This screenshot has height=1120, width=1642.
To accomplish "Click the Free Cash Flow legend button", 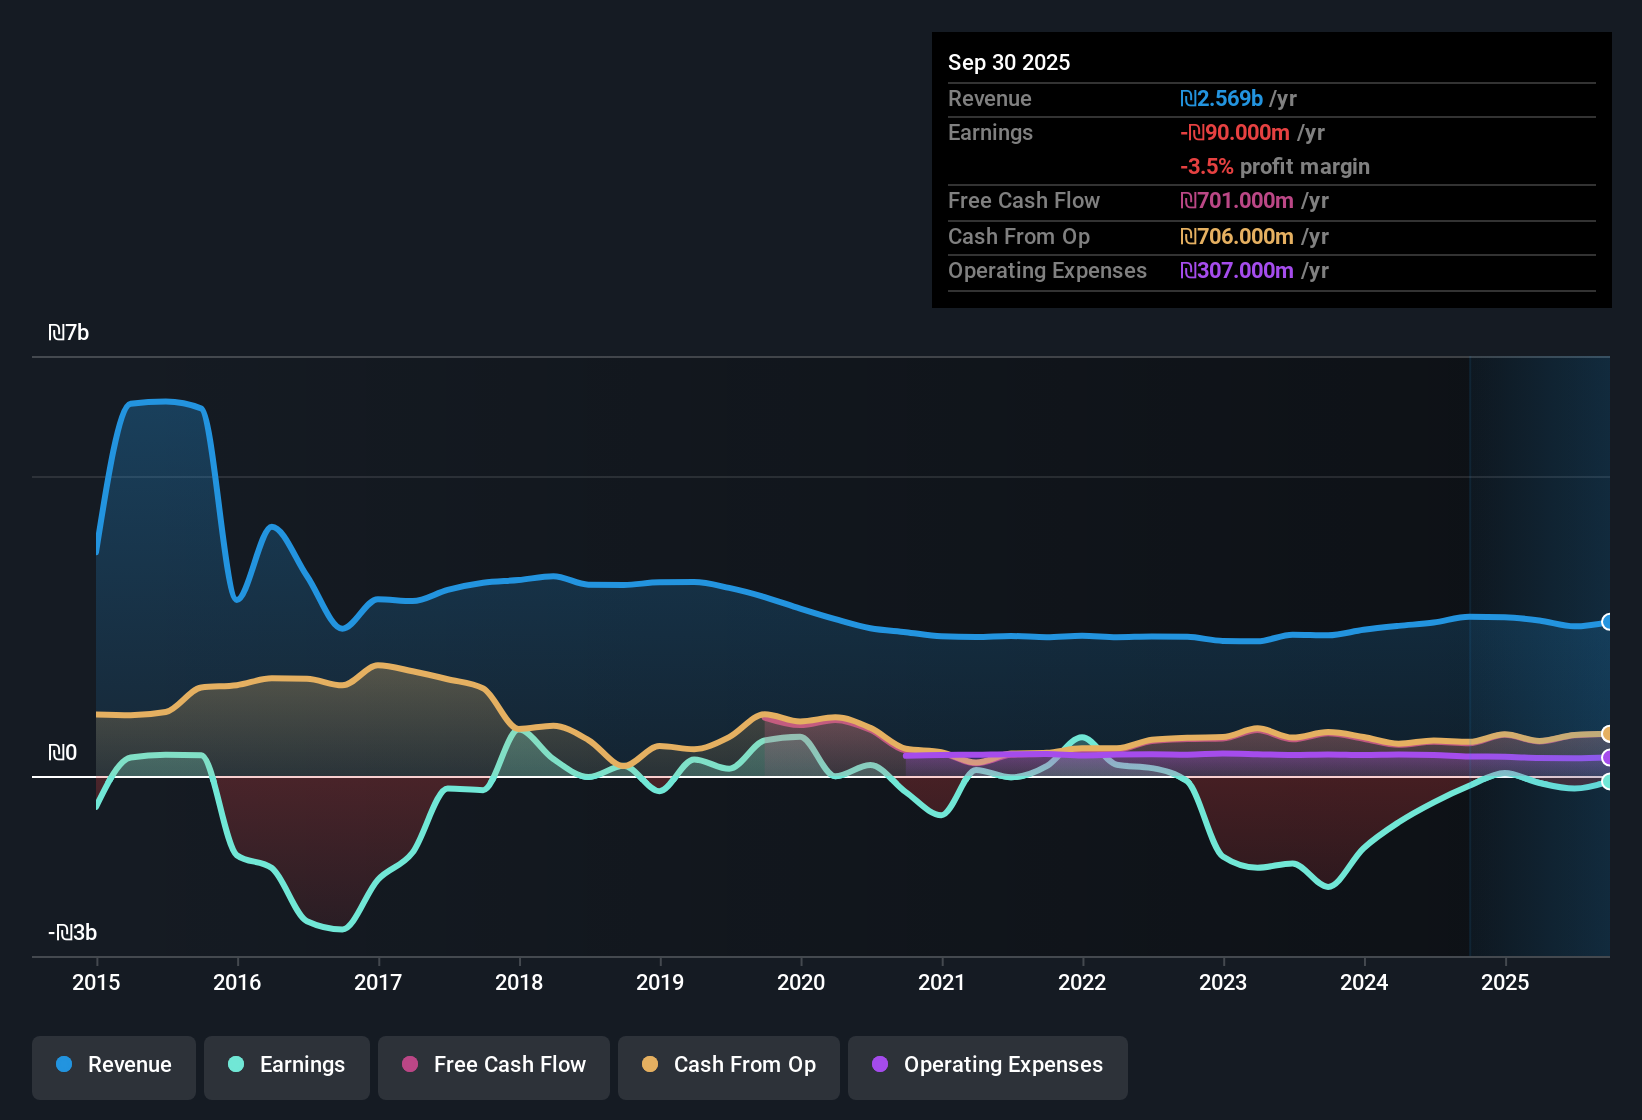I will (493, 1066).
